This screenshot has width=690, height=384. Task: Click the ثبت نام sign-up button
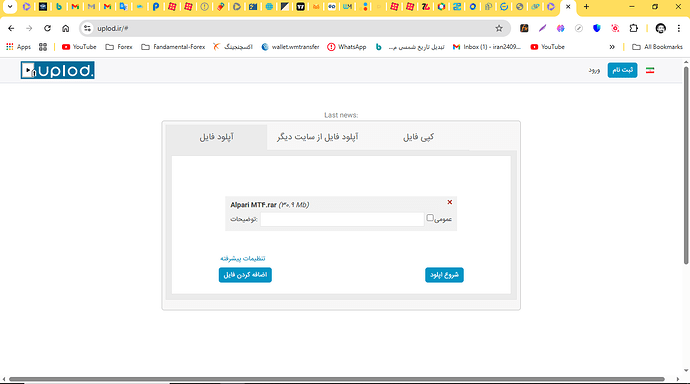pyautogui.click(x=622, y=70)
